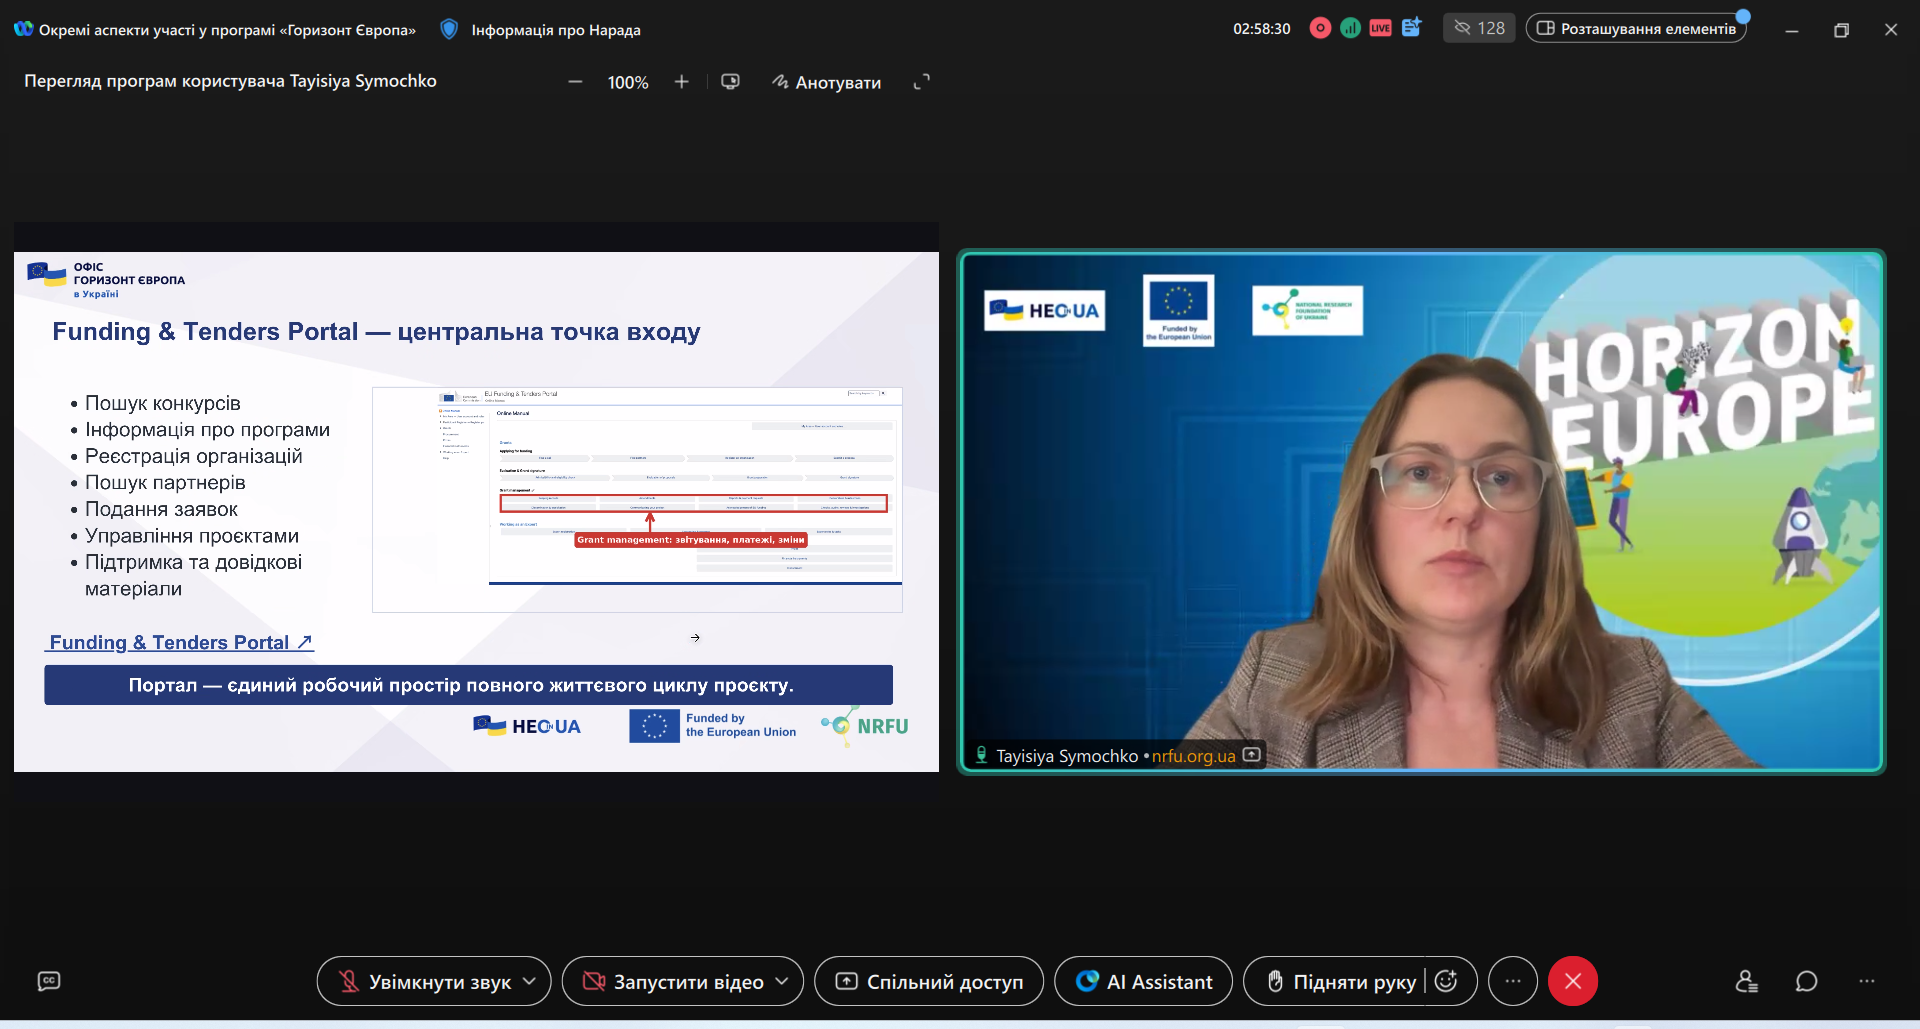Screen dimensions: 1920x1029
Task: Open the participants panel
Action: (1746, 981)
